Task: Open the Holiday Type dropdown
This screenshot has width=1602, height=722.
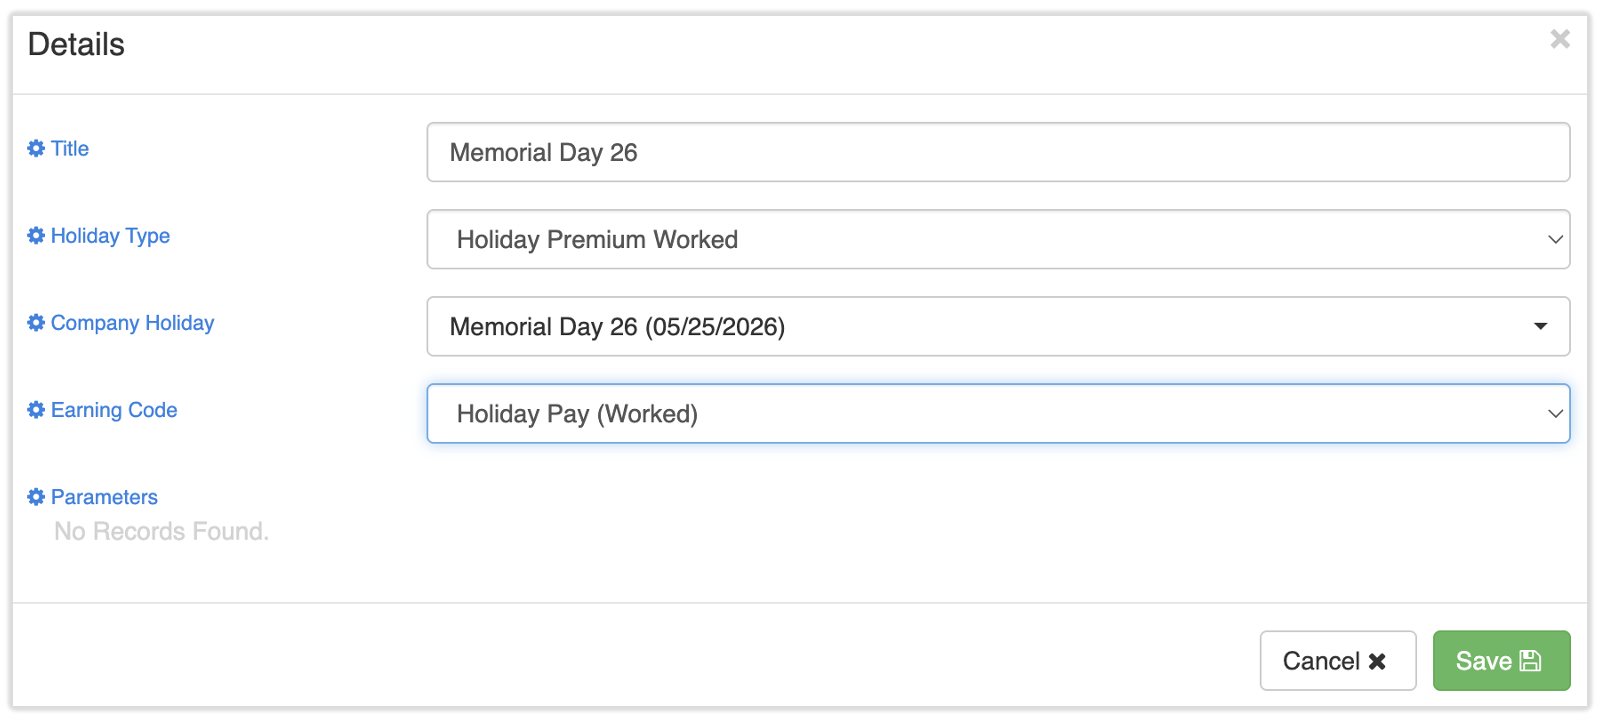Action: point(998,239)
